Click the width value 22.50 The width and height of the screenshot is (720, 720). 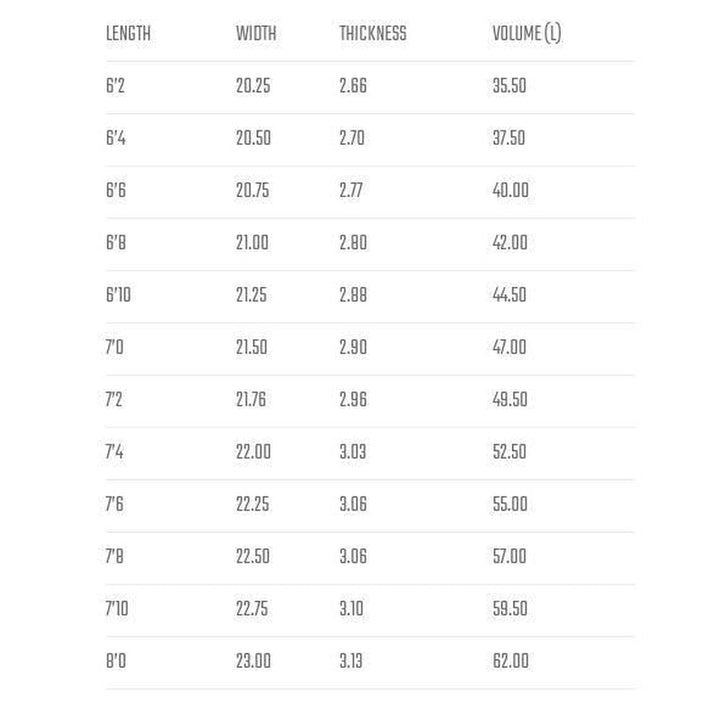[253, 556]
